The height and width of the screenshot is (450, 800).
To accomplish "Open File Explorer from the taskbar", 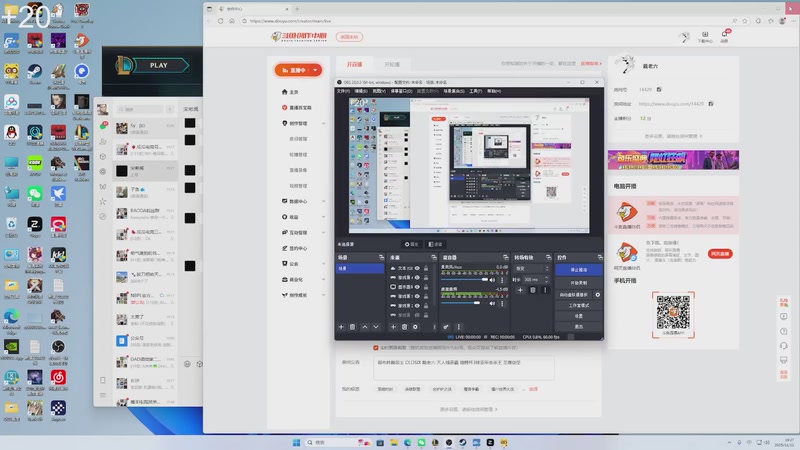I will [x=394, y=442].
